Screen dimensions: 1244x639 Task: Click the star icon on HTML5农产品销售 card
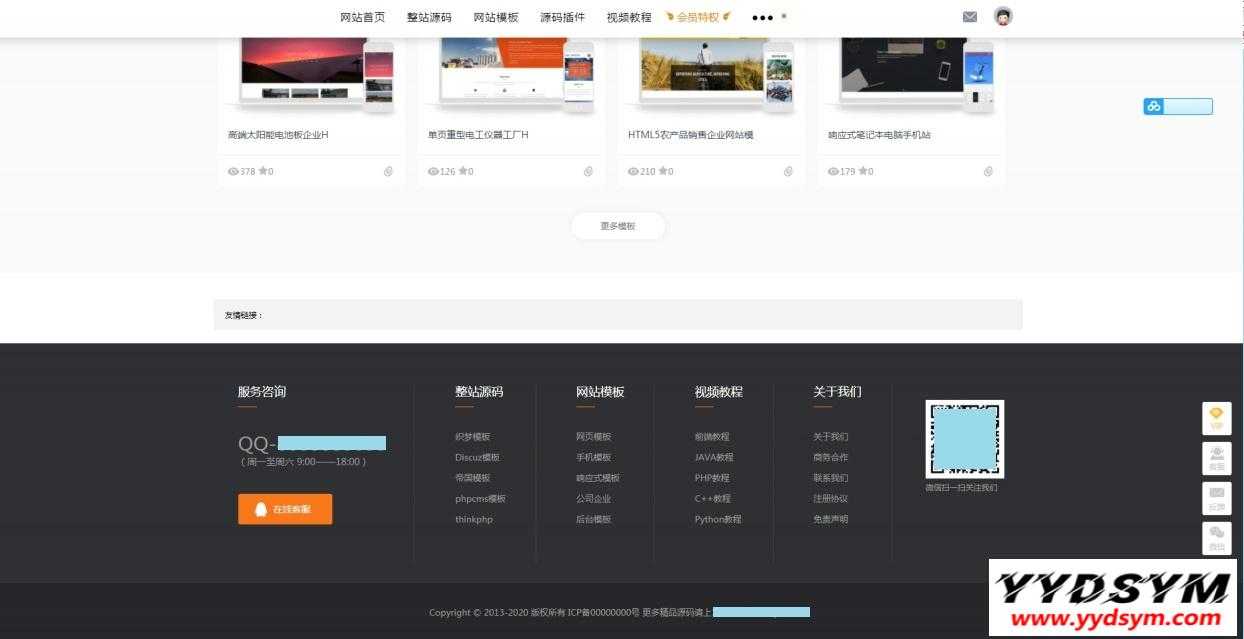pyautogui.click(x=663, y=171)
